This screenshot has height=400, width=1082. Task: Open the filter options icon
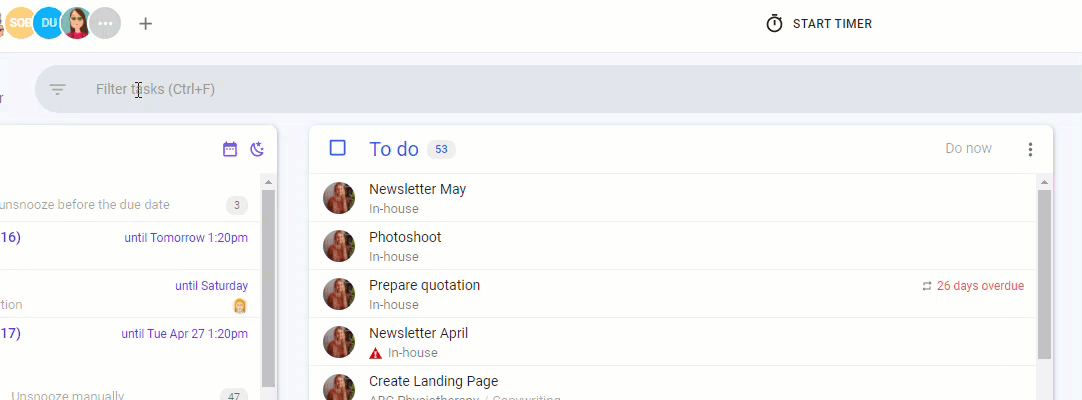coord(57,89)
